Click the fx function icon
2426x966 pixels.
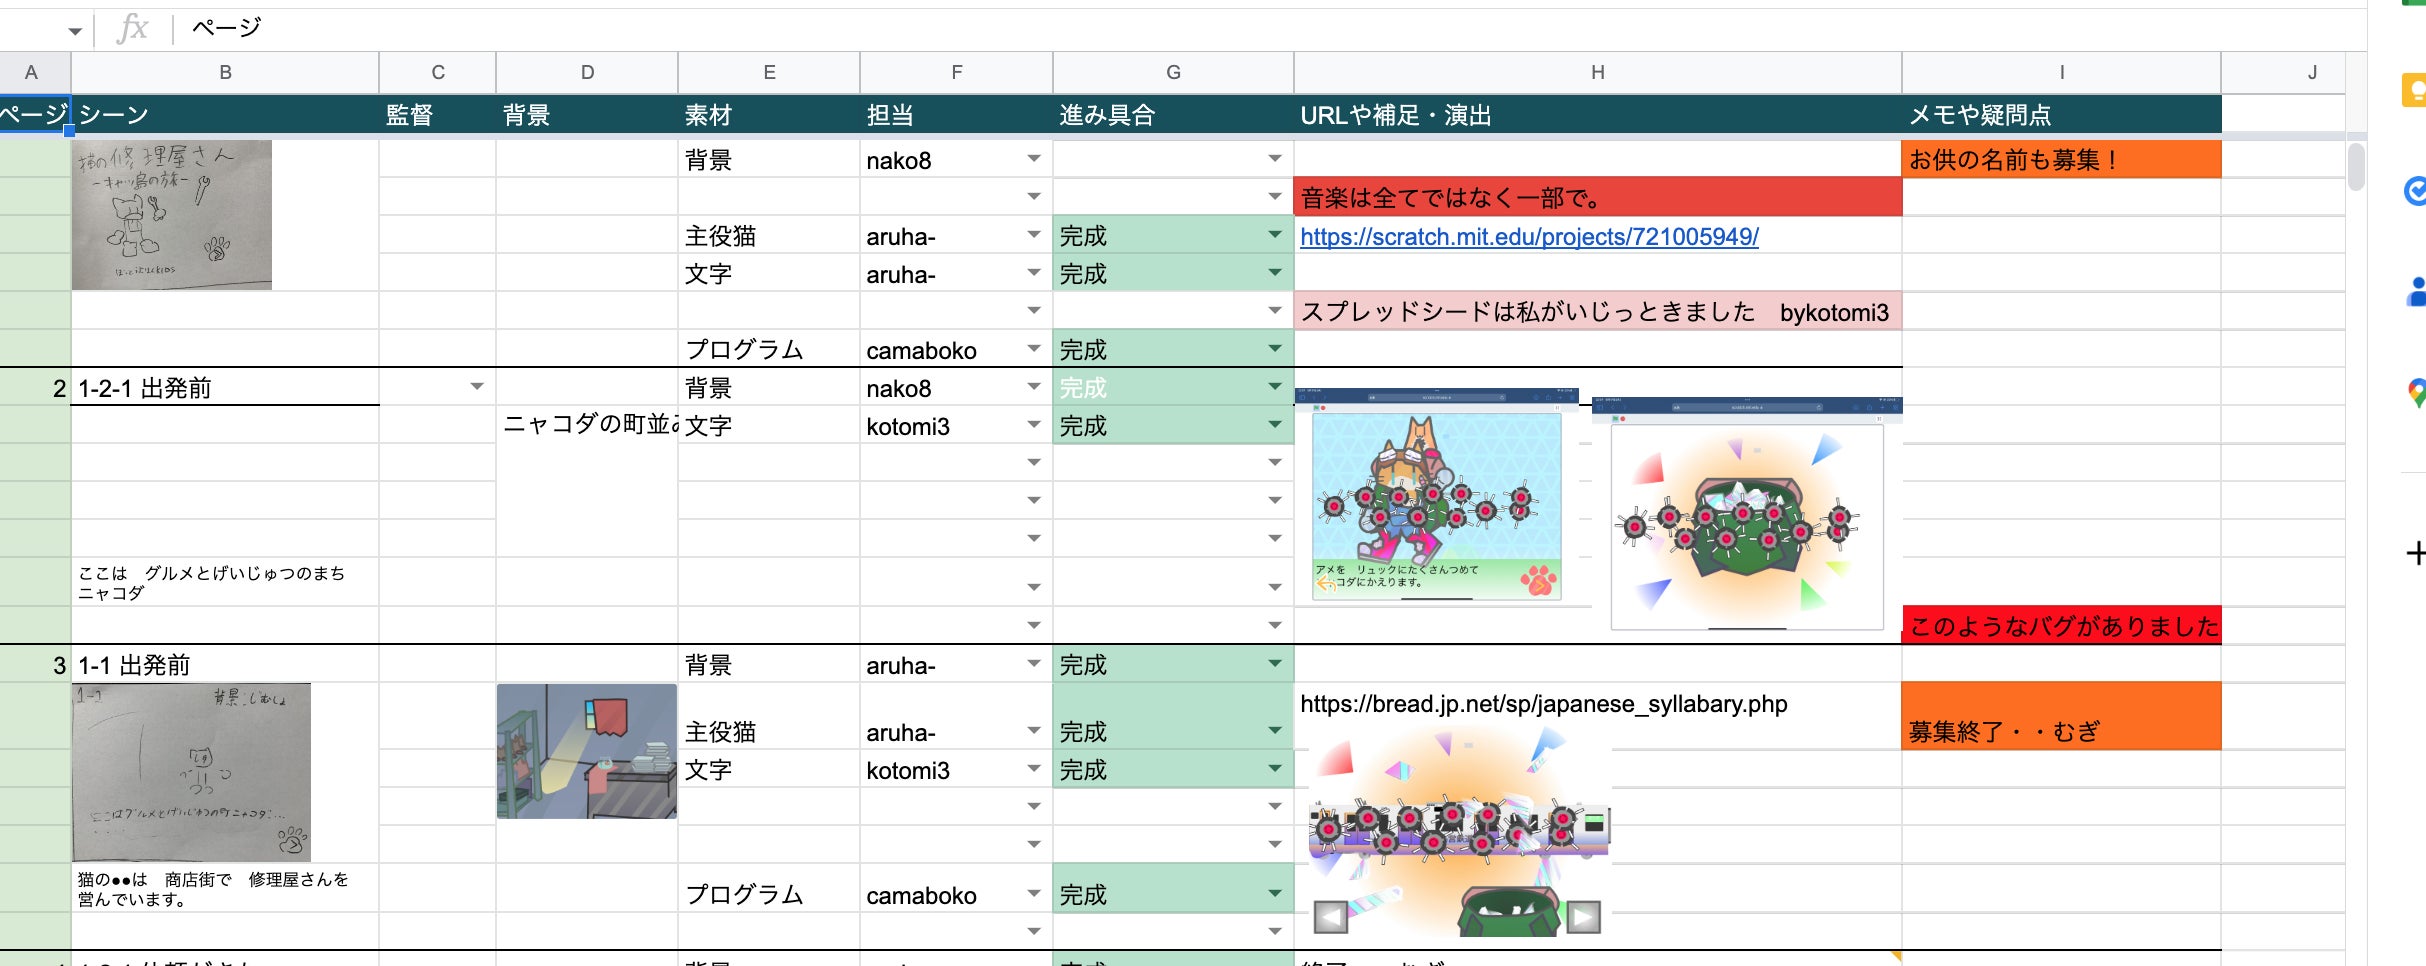click(x=132, y=28)
